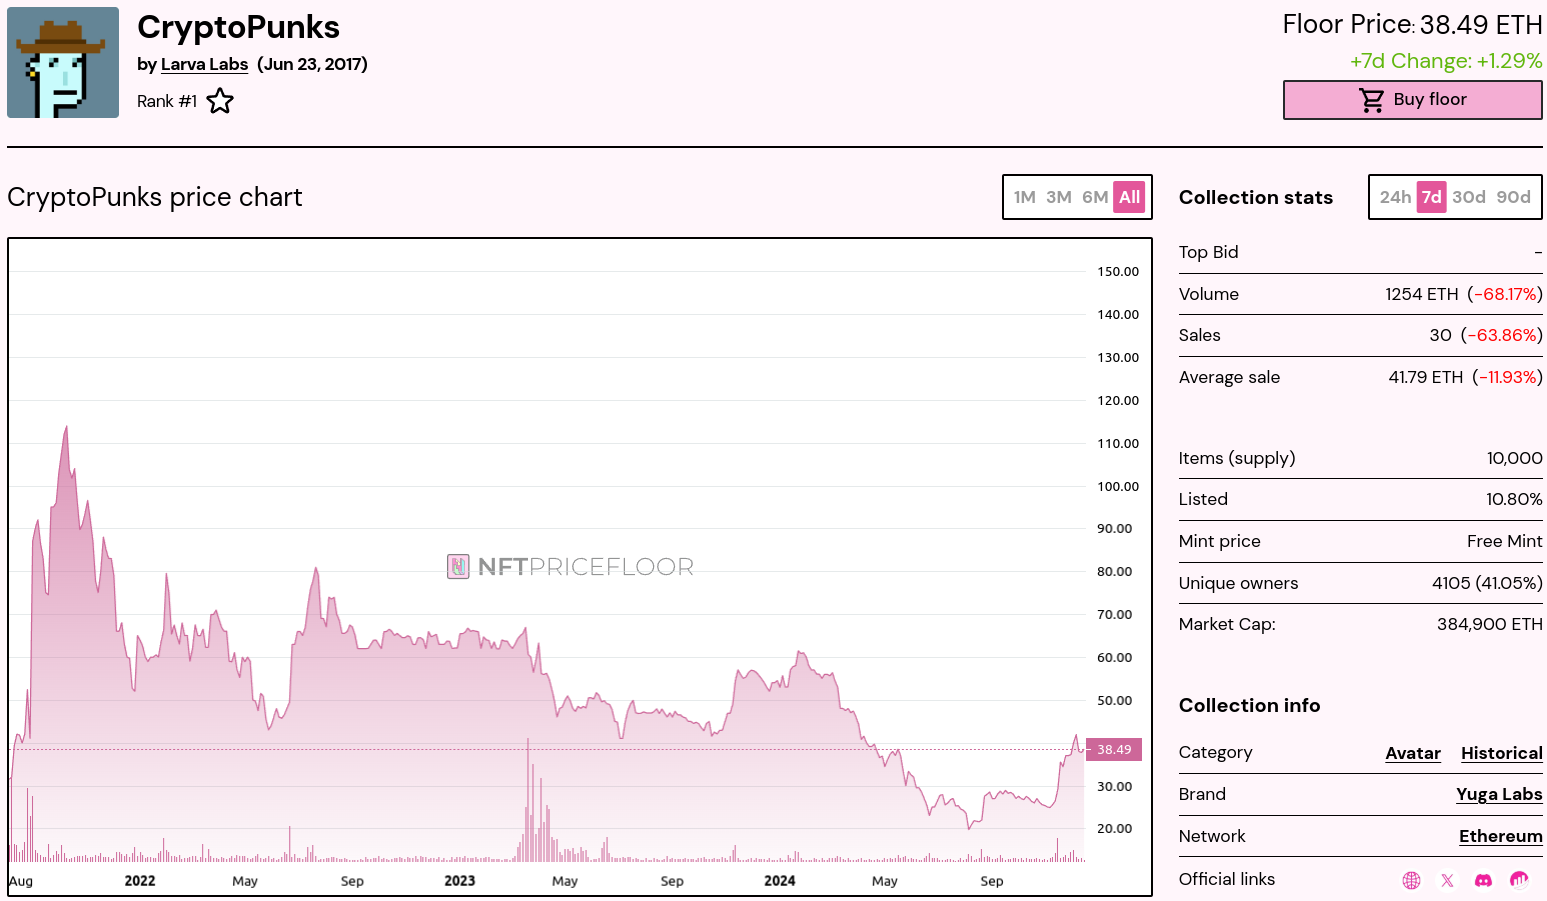
Task: Click the +7d Change: +1.29% text
Action: 1446,61
